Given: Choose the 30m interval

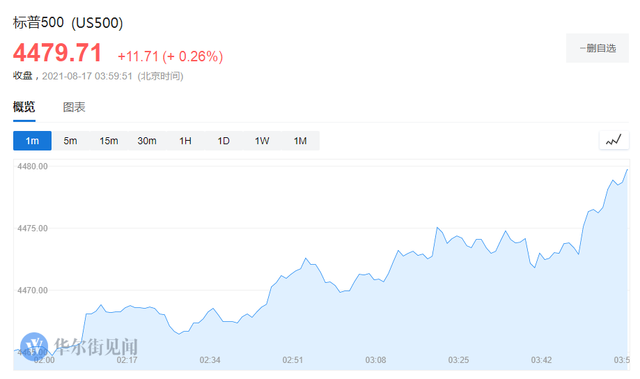Looking at the screenshot, I should (147, 141).
